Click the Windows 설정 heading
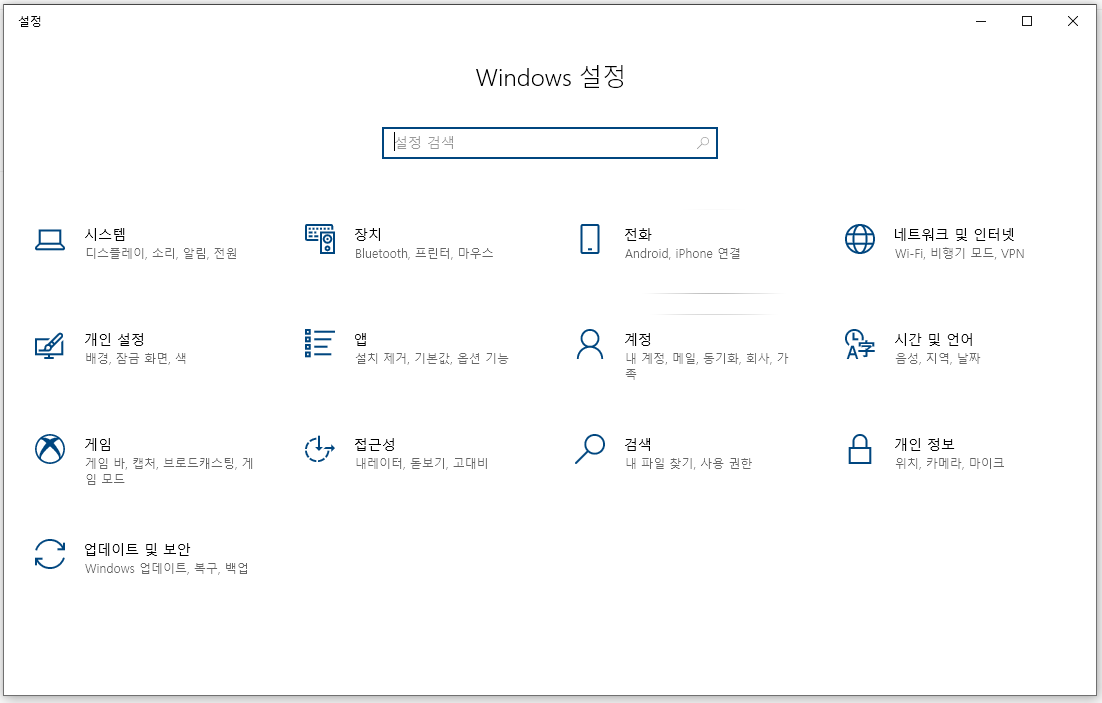1102x703 pixels. [550, 77]
